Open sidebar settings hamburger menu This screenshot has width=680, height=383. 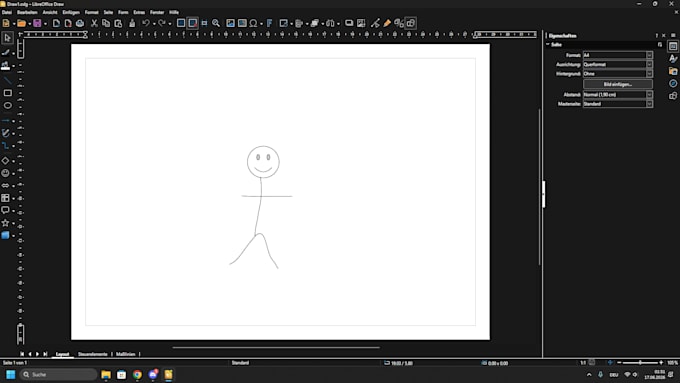(673, 36)
